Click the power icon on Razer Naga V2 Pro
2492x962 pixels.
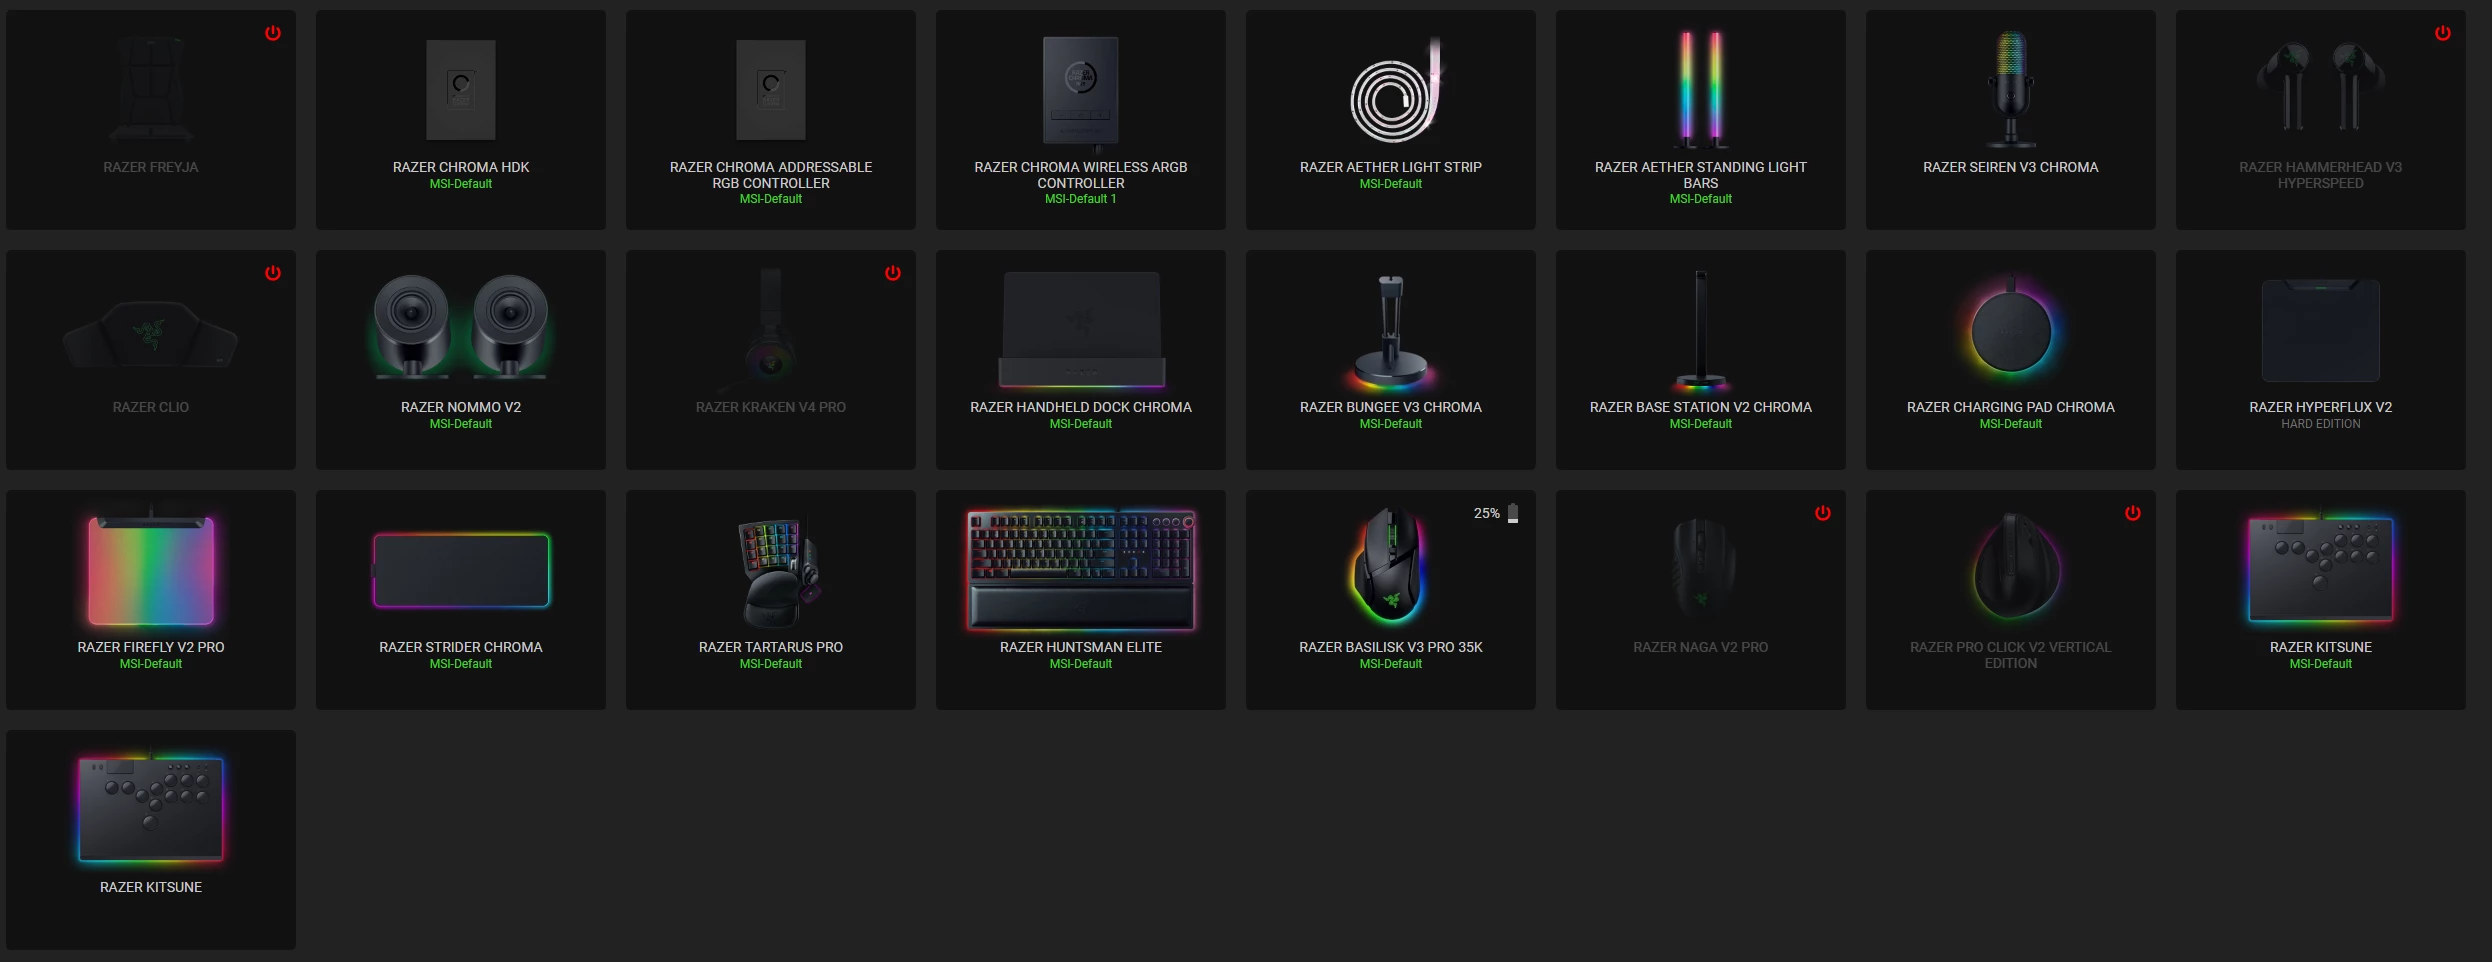[x=1823, y=513]
